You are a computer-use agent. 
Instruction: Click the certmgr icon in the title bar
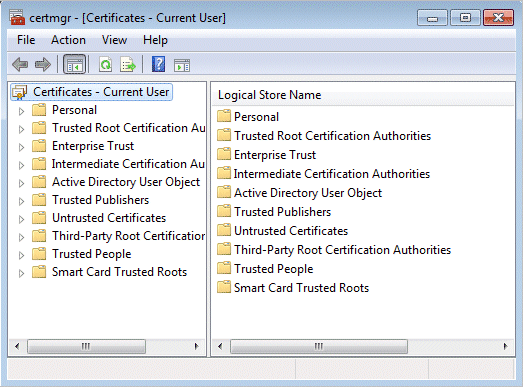point(17,18)
